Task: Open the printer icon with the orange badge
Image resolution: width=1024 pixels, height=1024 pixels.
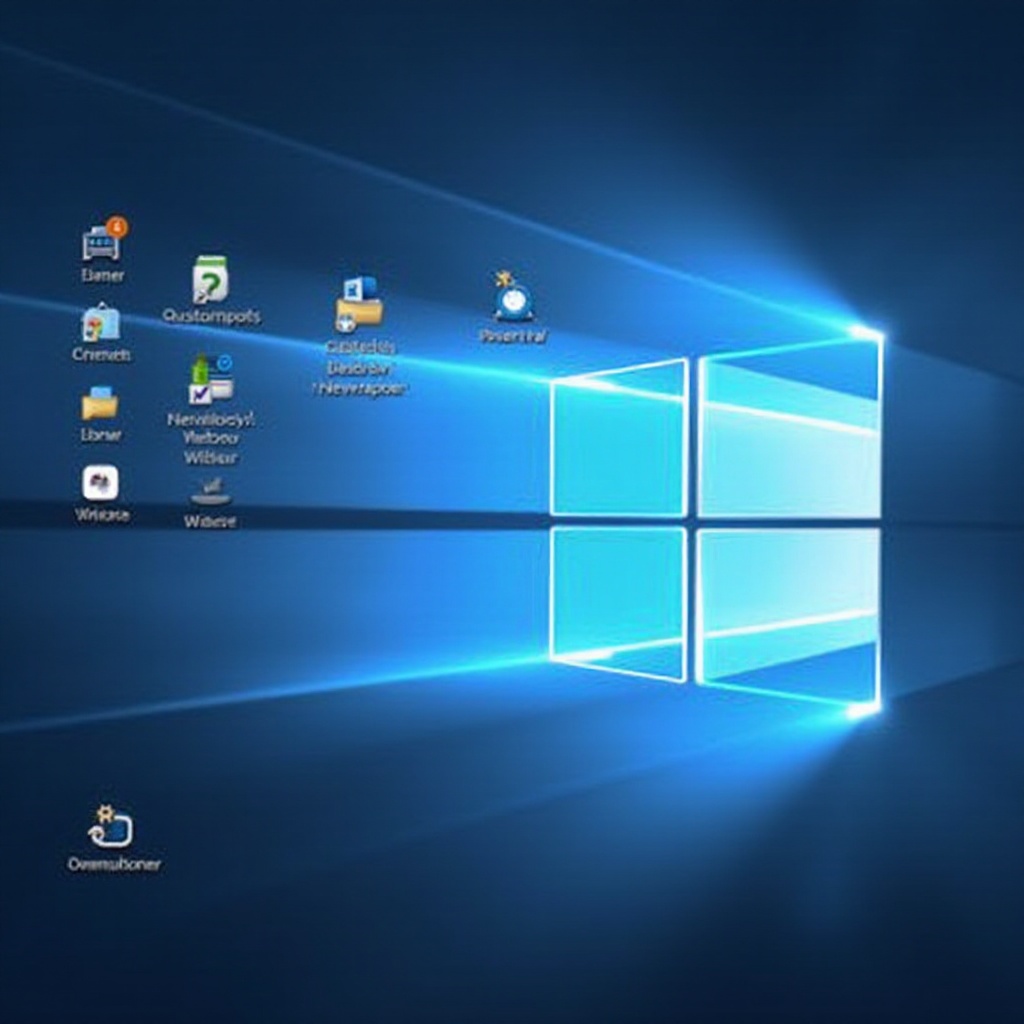Action: 104,239
